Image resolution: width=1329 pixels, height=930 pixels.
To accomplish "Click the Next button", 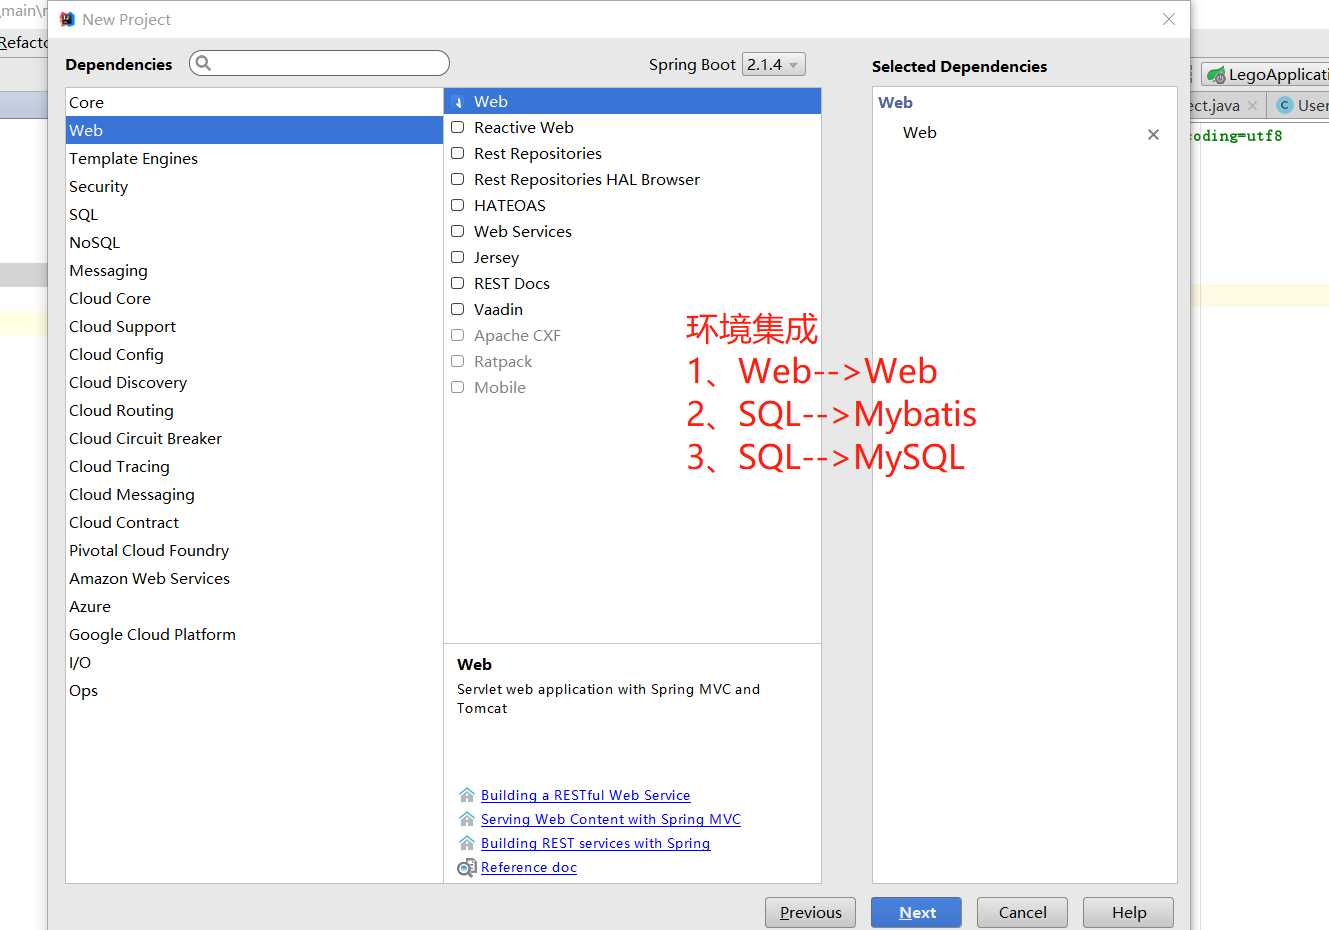I will click(x=916, y=912).
